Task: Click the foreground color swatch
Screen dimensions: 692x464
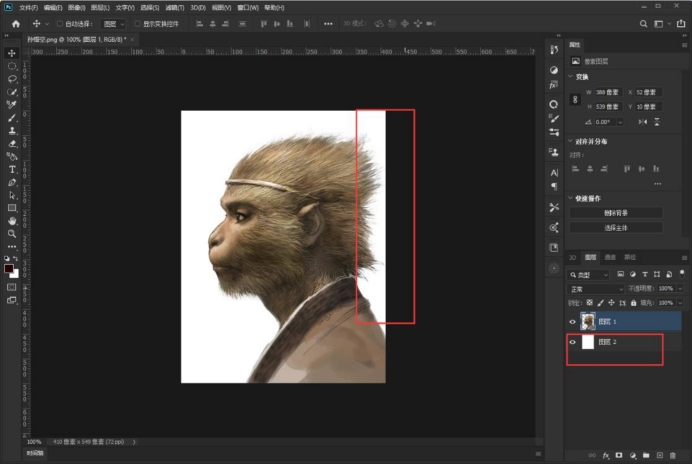Action: click(x=8, y=269)
